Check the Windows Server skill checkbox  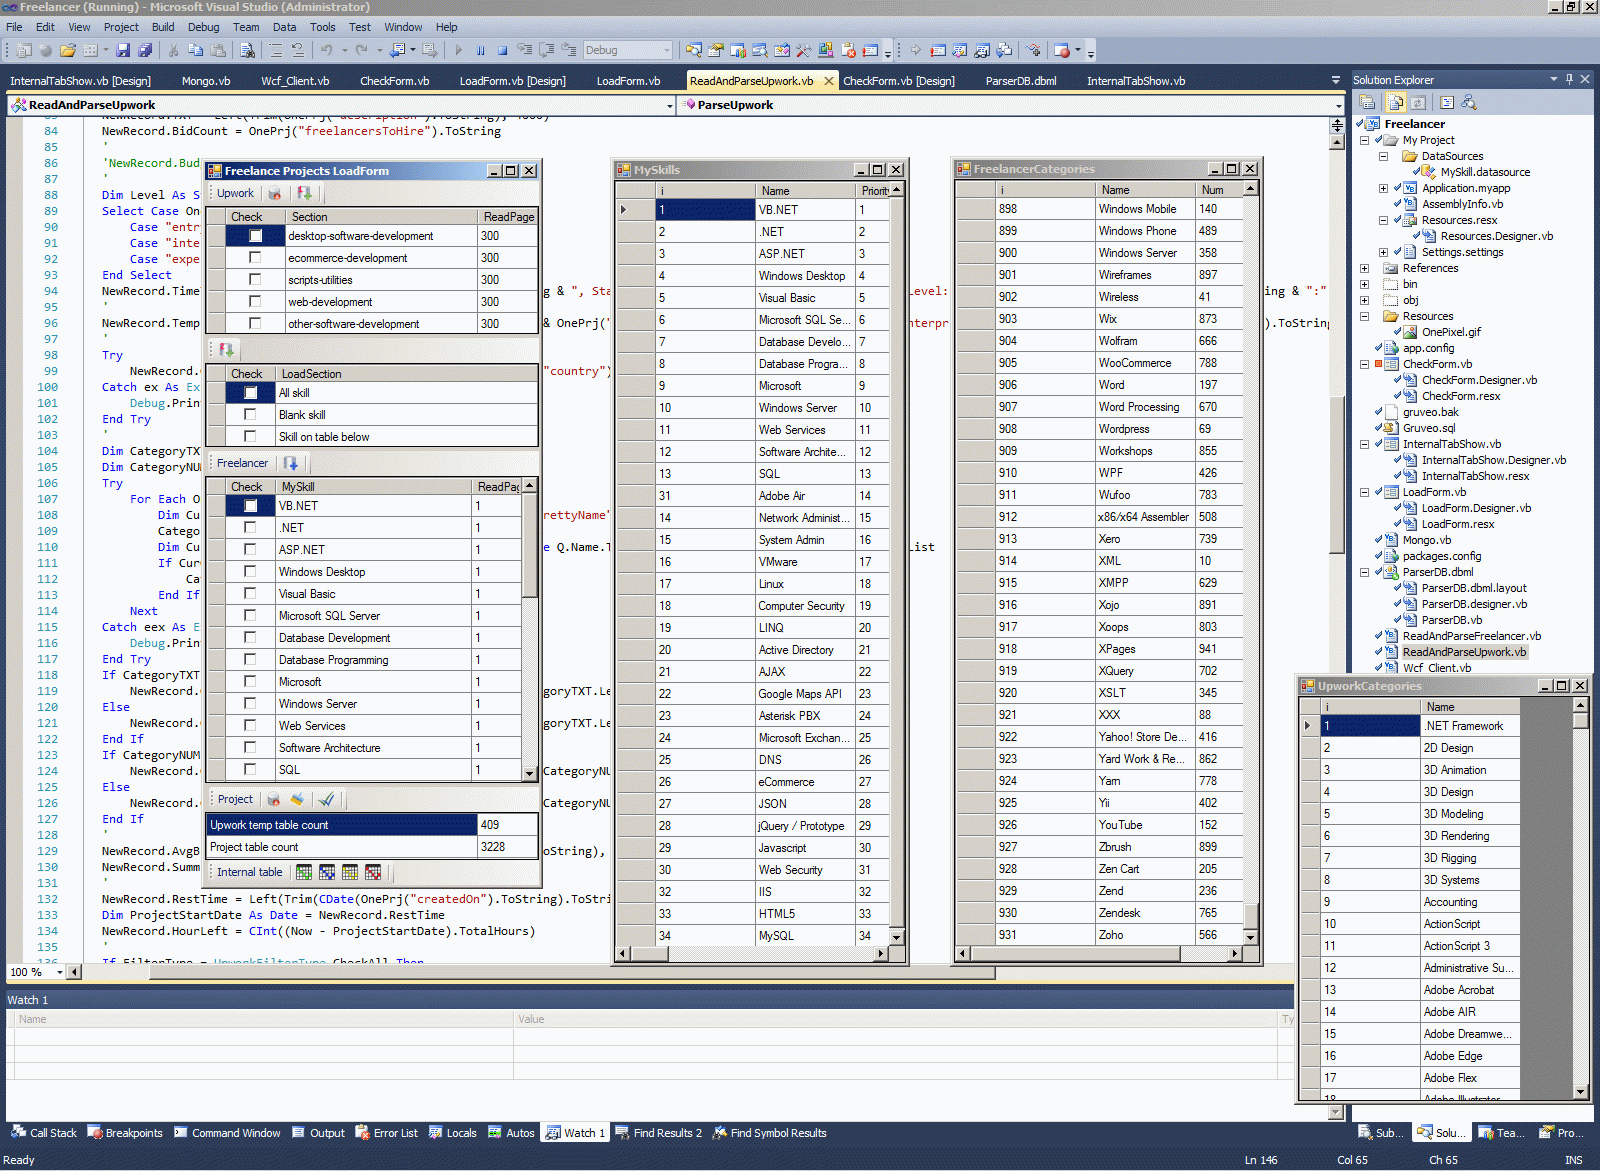tap(250, 704)
